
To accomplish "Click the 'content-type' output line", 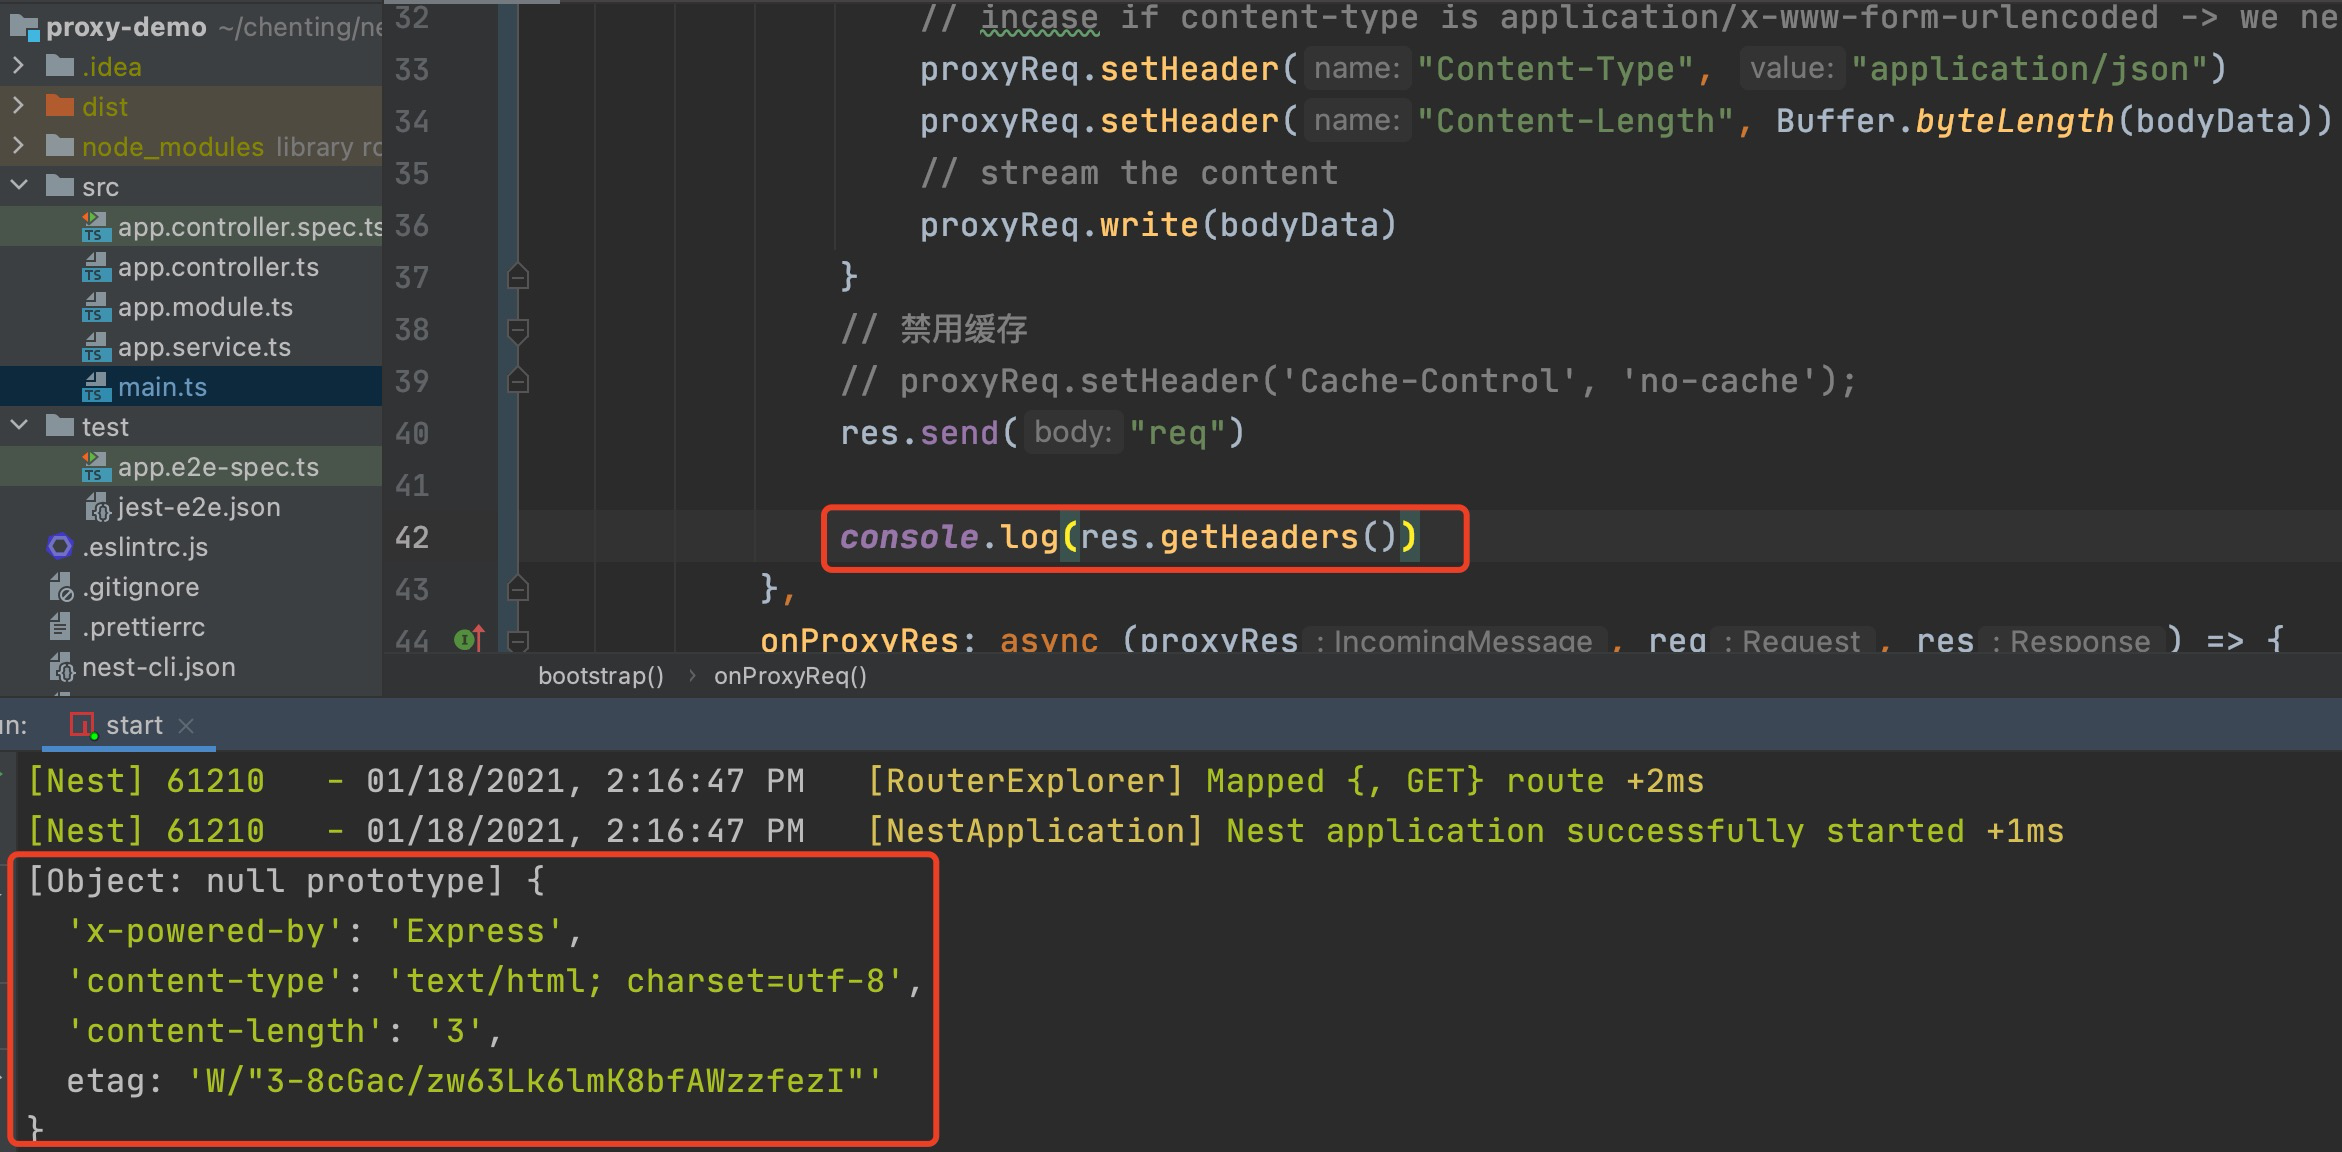I will point(494,981).
